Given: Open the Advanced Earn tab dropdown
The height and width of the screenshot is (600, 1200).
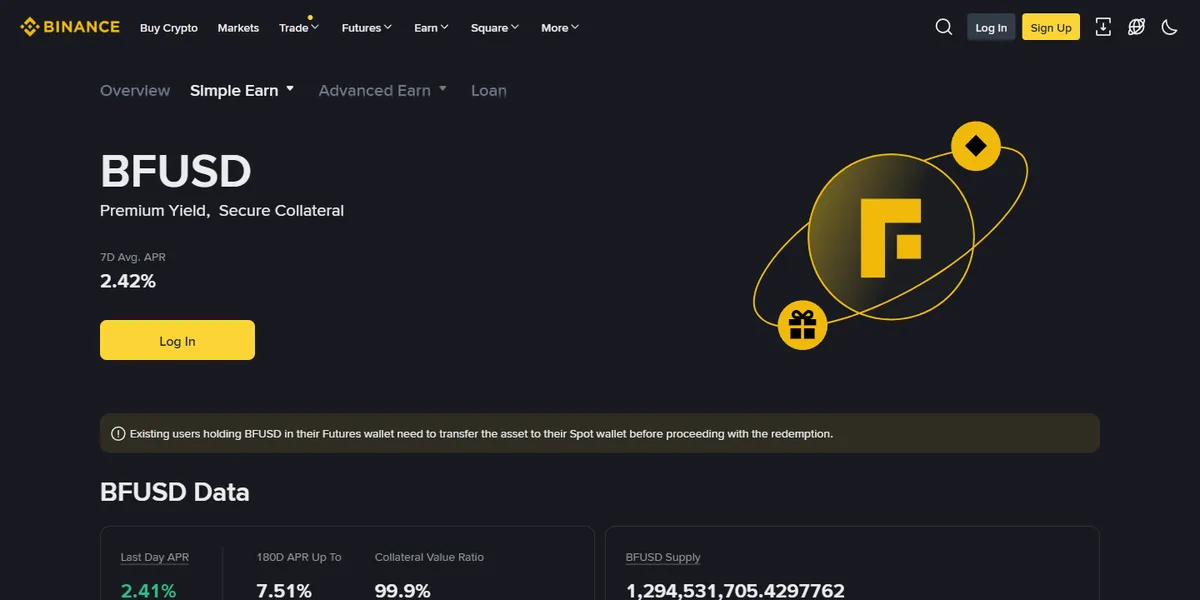Looking at the screenshot, I should click(x=382, y=90).
